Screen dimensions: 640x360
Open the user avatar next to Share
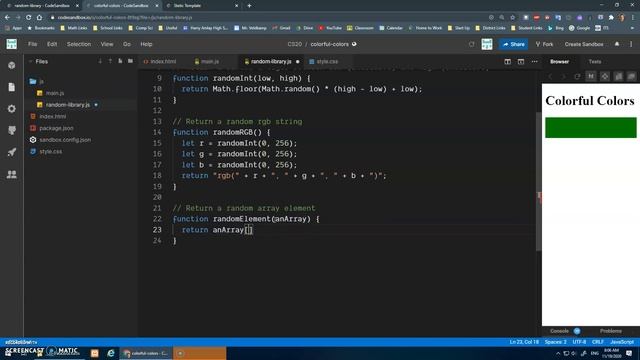click(x=487, y=44)
